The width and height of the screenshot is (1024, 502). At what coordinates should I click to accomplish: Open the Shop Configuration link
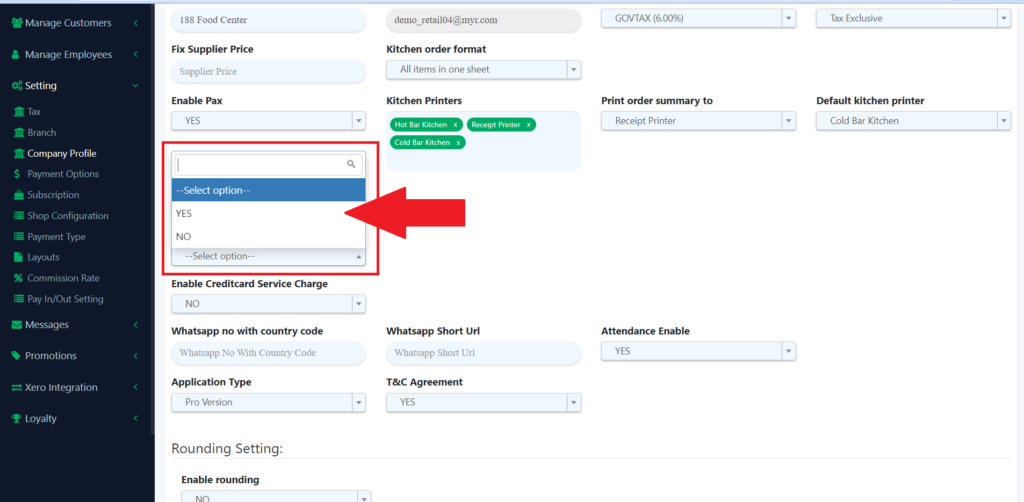[x=67, y=216]
